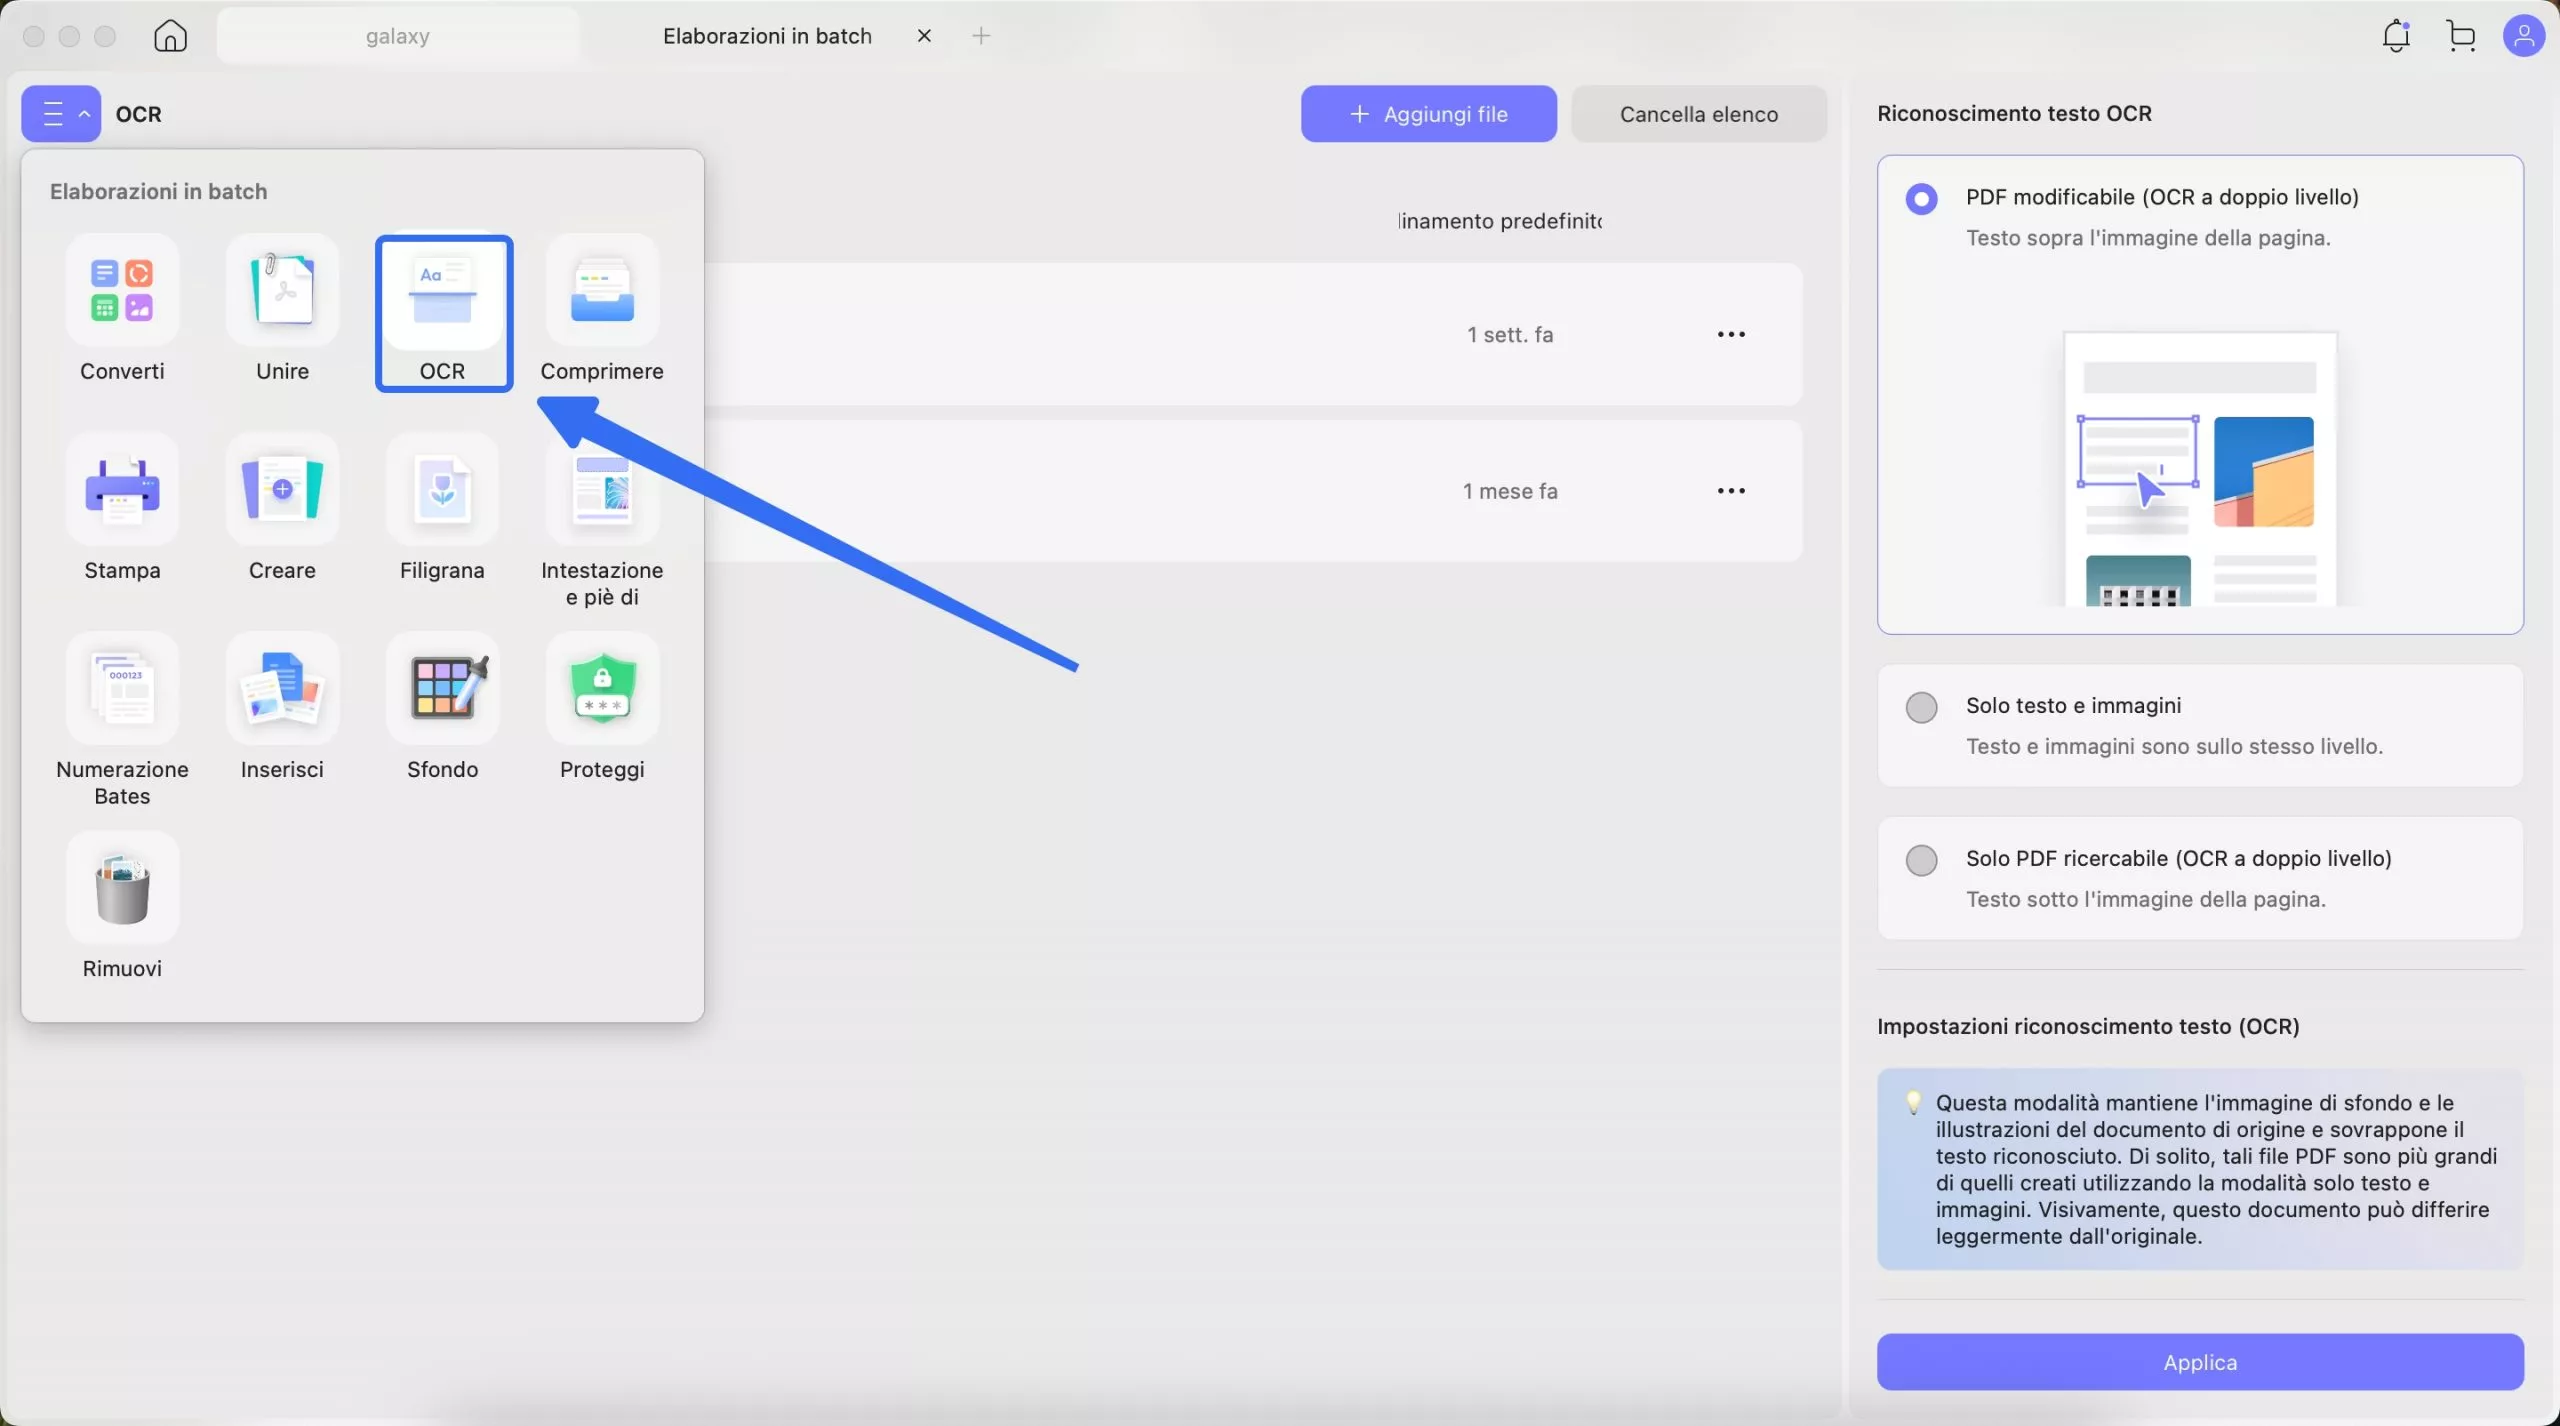2560x1426 pixels.
Task: Open the Numerazione Bates tool
Action: pyautogui.click(x=122, y=689)
